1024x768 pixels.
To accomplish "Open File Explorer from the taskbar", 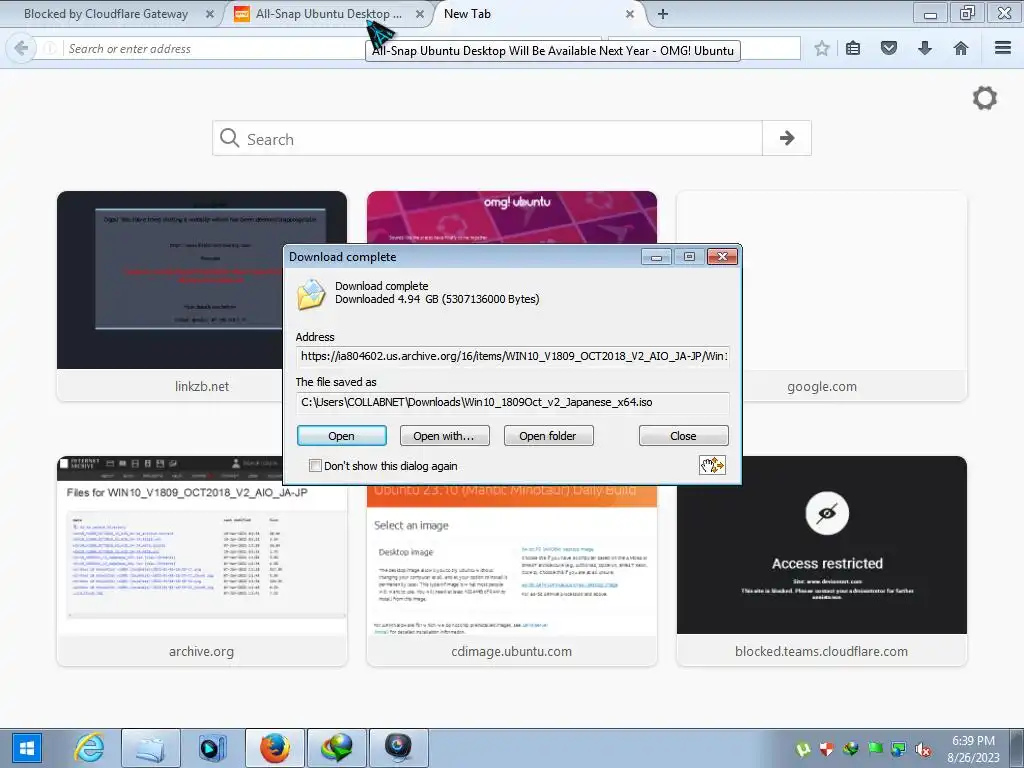I will pos(150,748).
